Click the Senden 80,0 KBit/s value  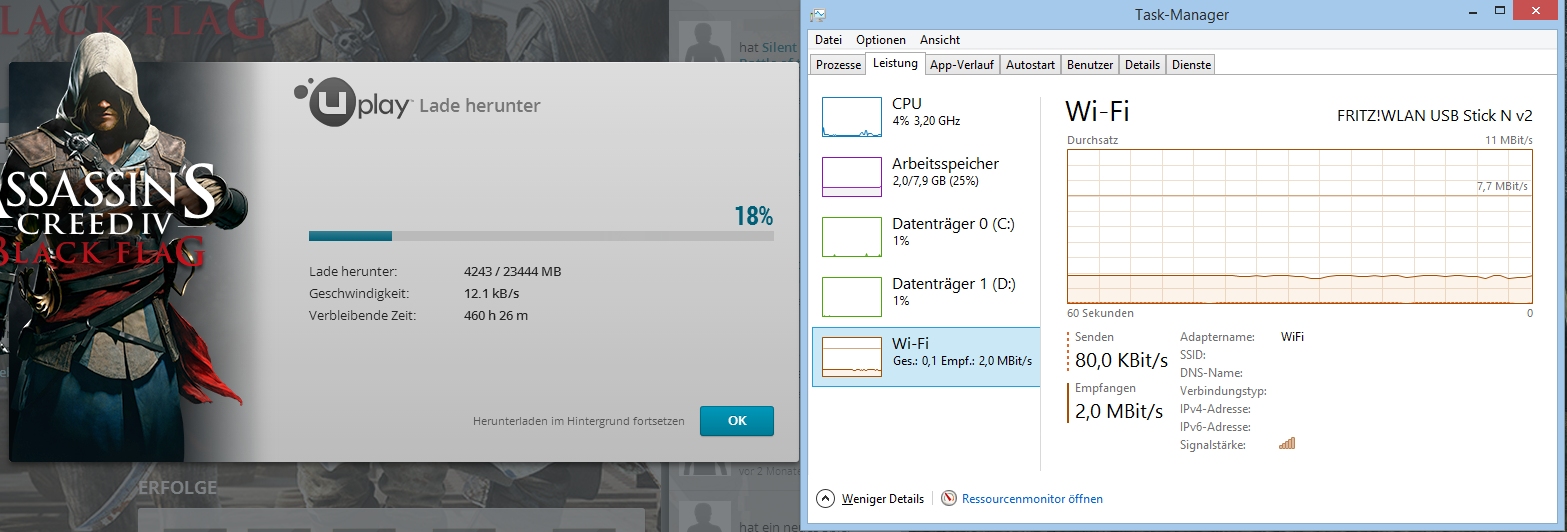[1121, 360]
